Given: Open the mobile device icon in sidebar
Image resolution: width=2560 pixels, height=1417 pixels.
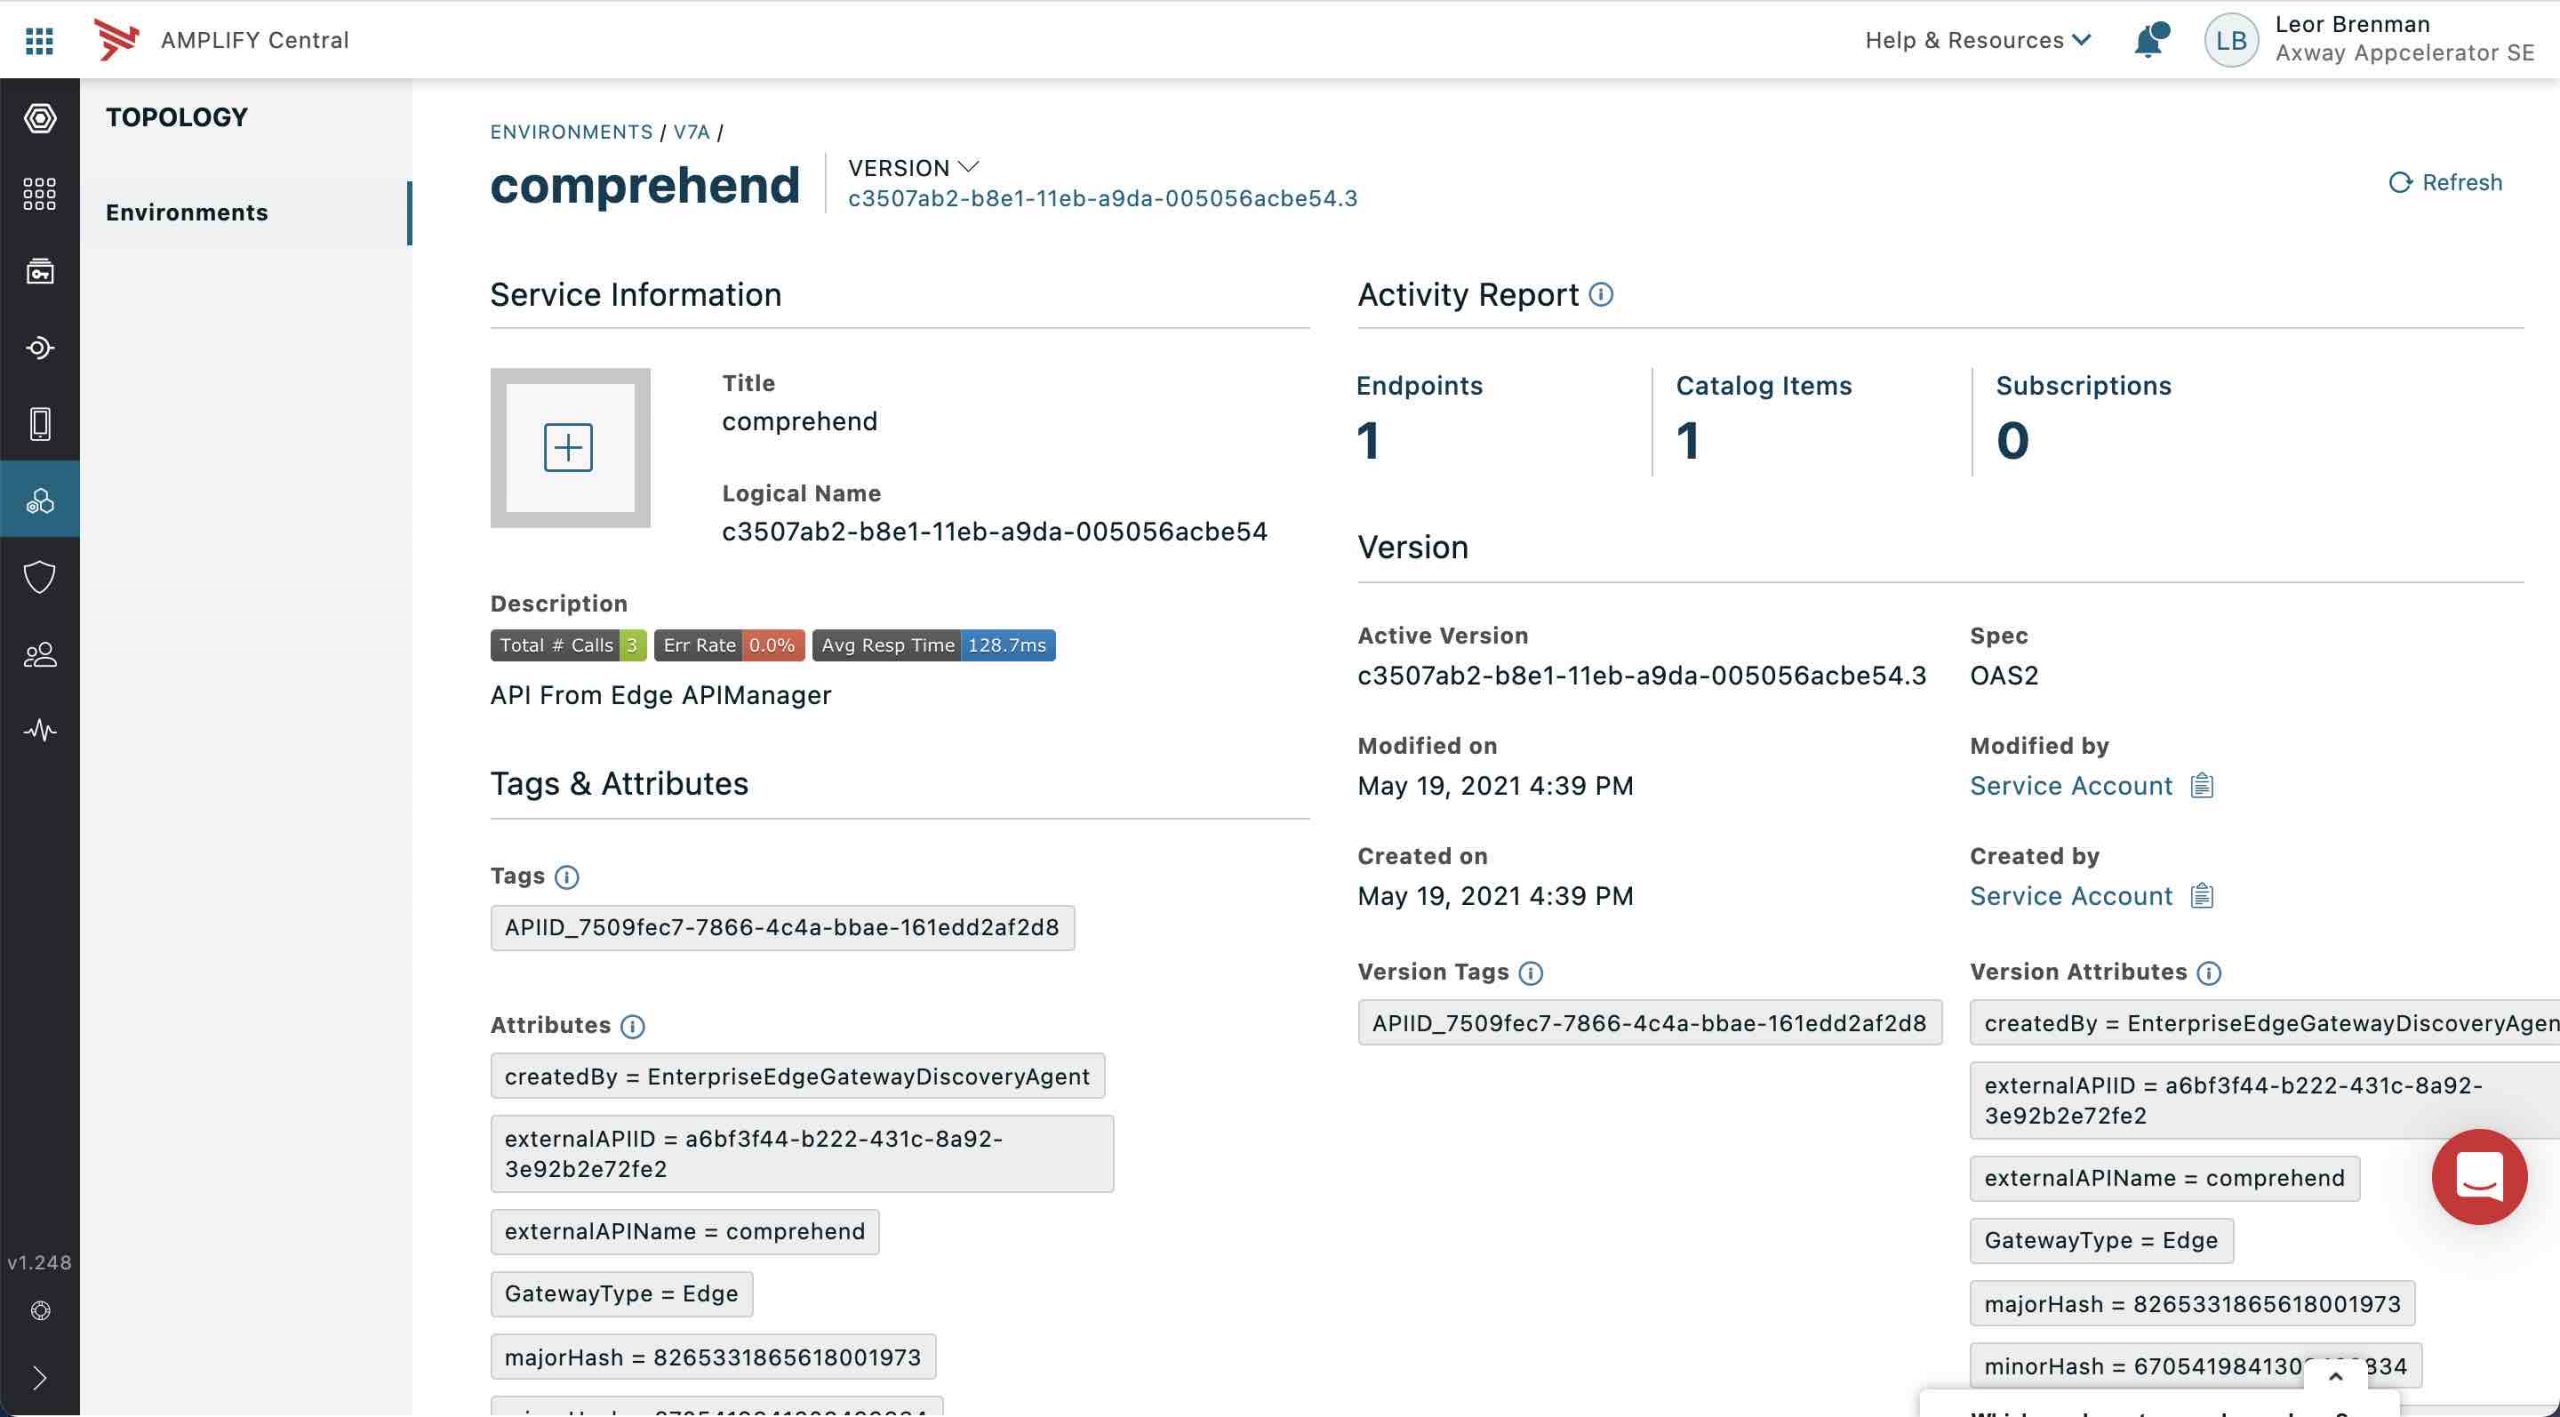Looking at the screenshot, I should pyautogui.click(x=40, y=424).
